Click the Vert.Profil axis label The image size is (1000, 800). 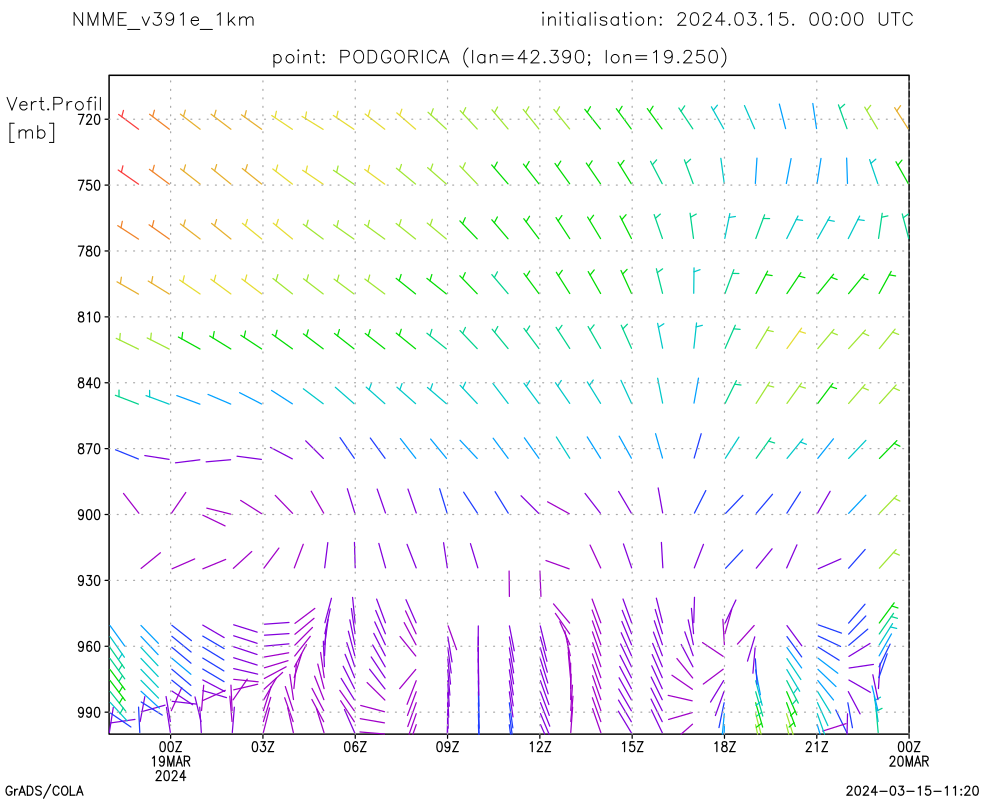(54, 104)
